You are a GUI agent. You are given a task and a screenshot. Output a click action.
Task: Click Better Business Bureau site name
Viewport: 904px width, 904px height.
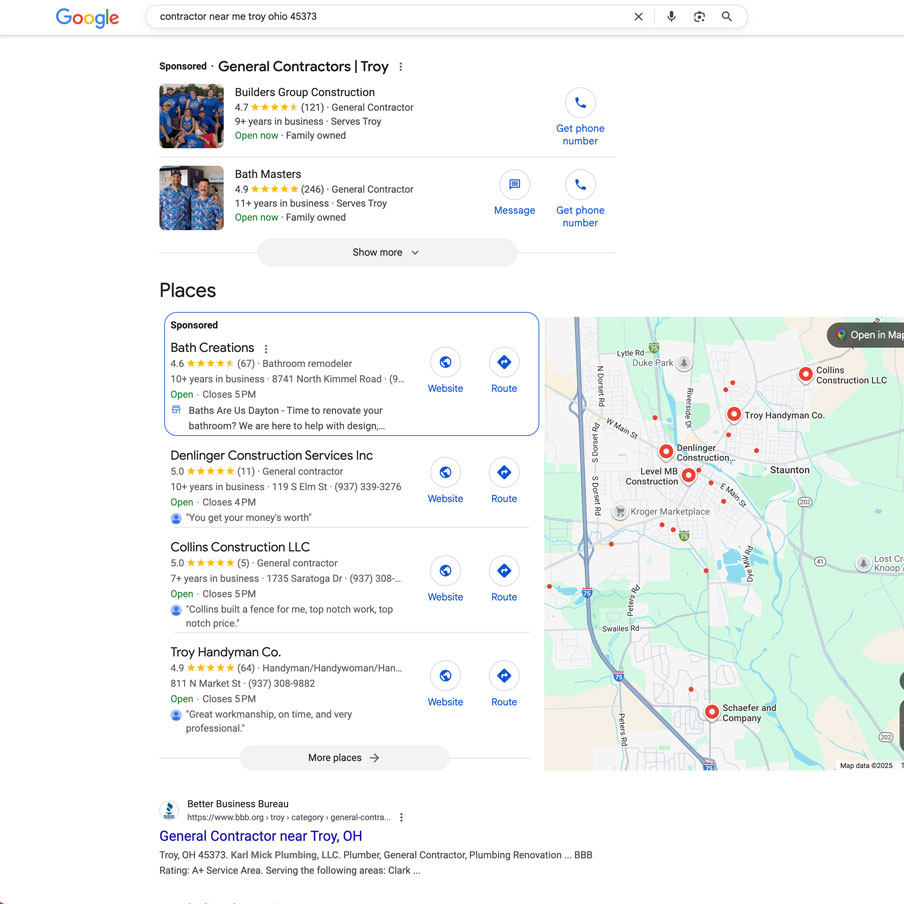pyautogui.click(x=238, y=804)
